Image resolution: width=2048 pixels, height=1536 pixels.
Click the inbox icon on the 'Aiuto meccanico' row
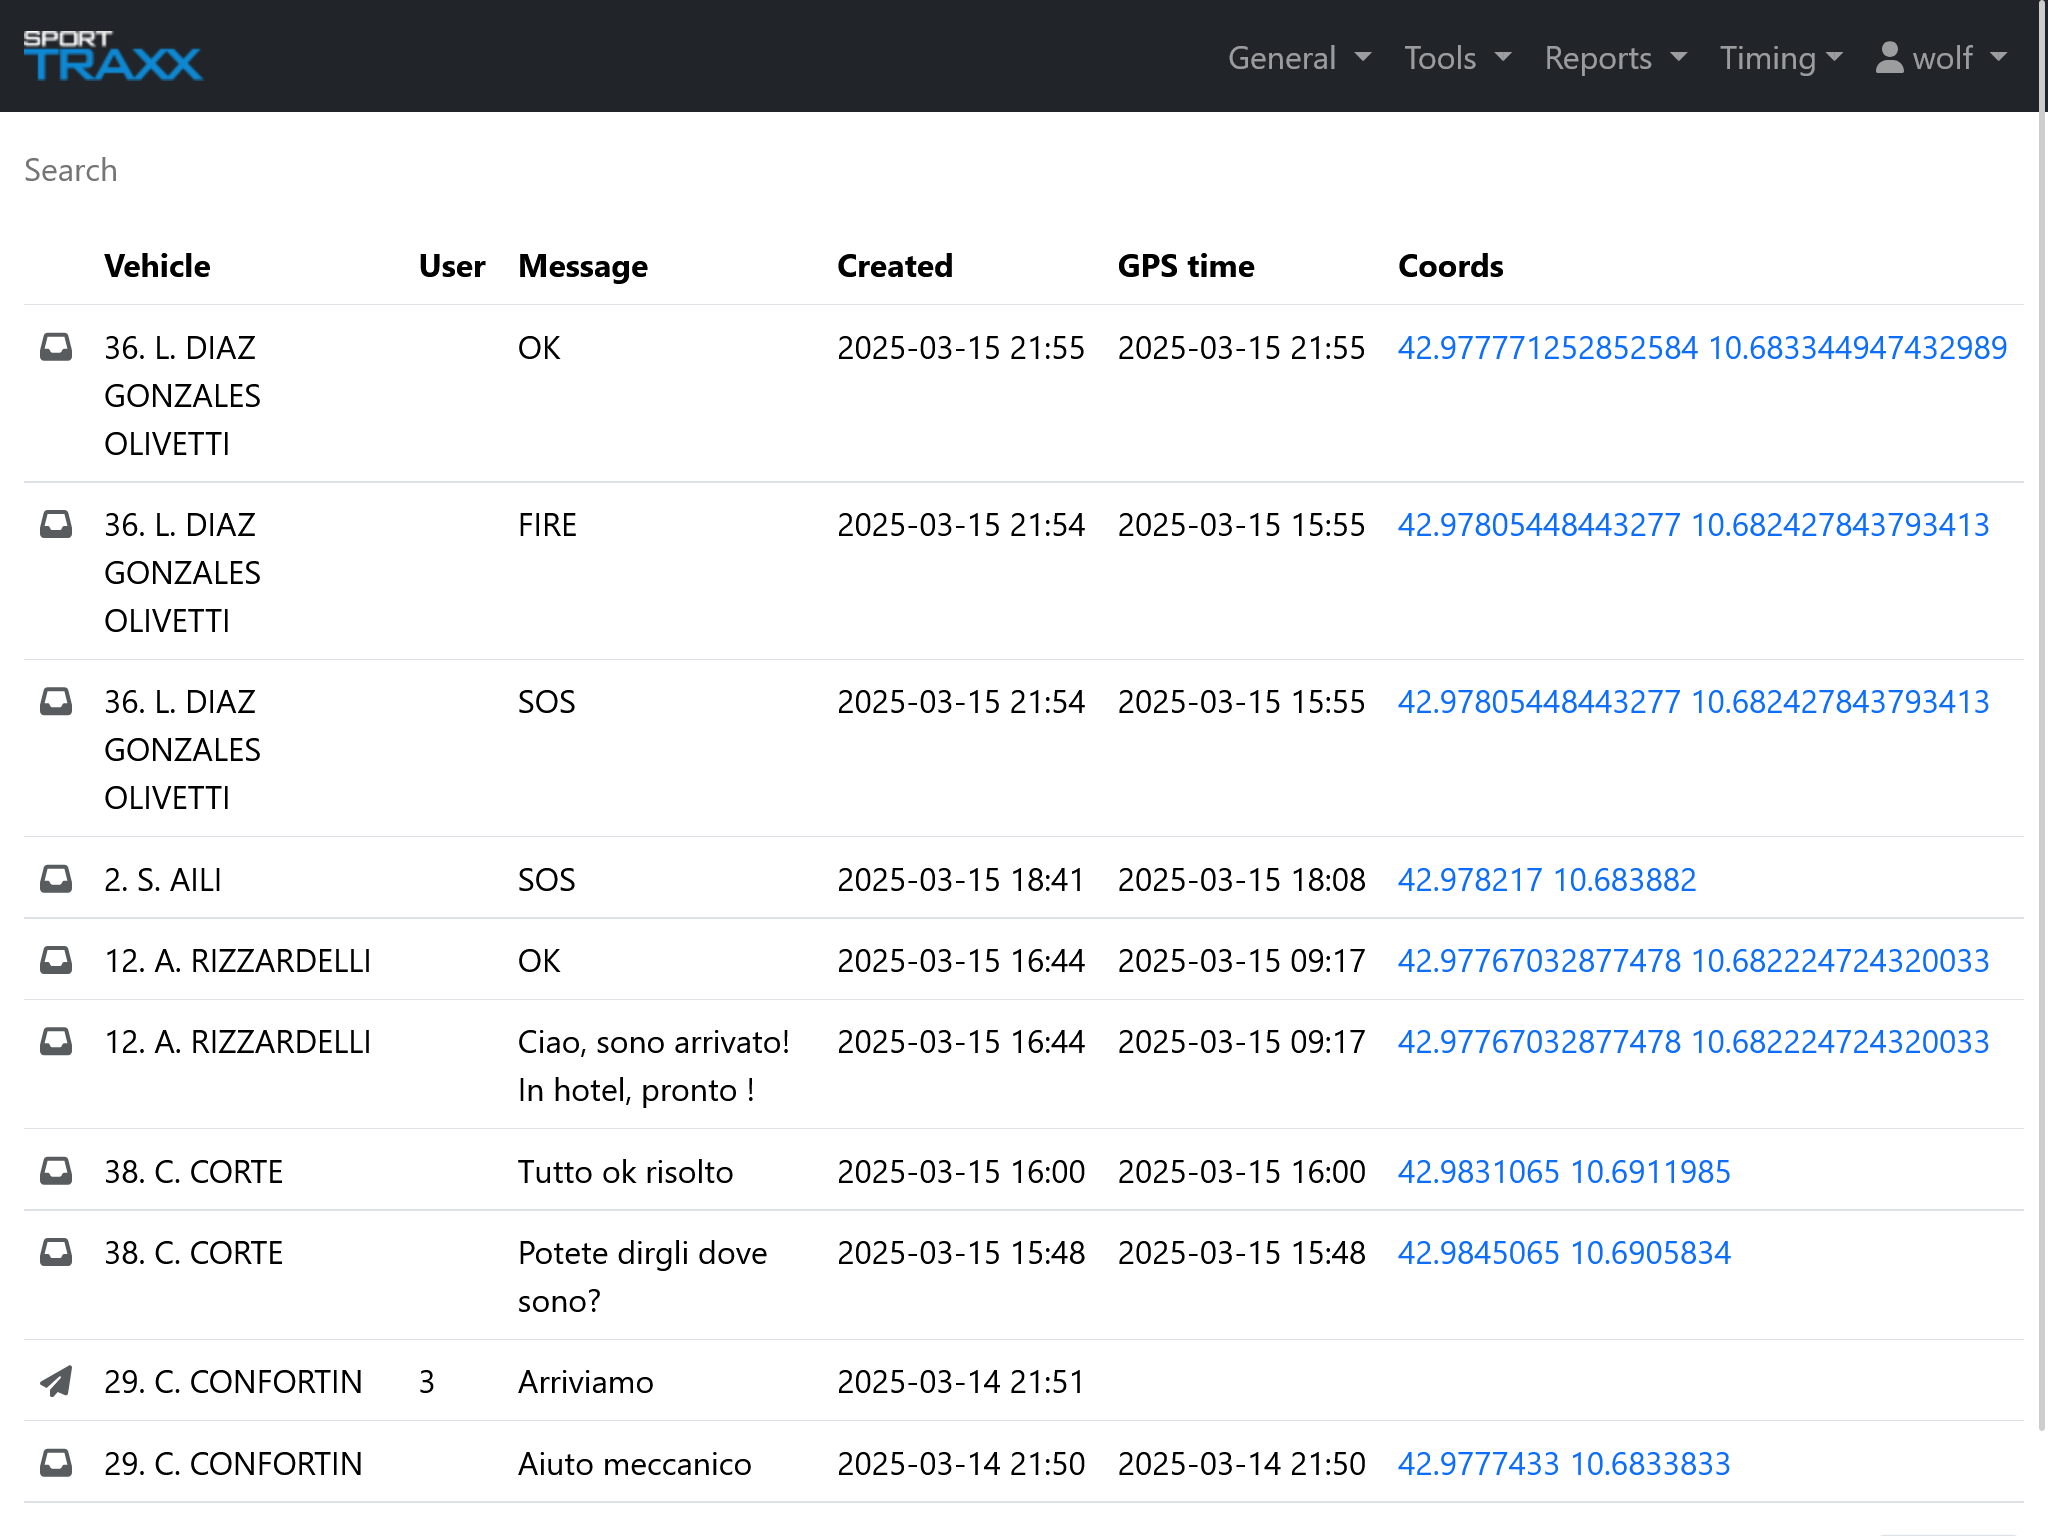(55, 1463)
